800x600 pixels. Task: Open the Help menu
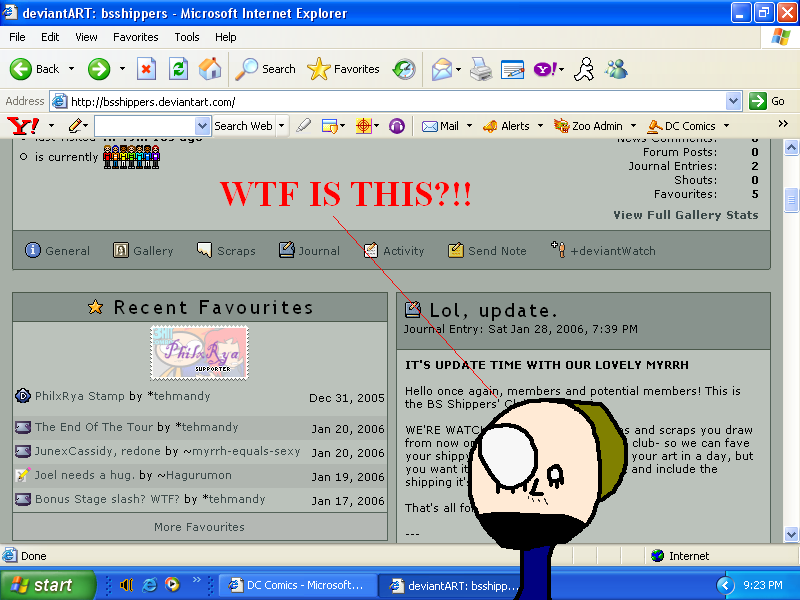pyautogui.click(x=226, y=37)
